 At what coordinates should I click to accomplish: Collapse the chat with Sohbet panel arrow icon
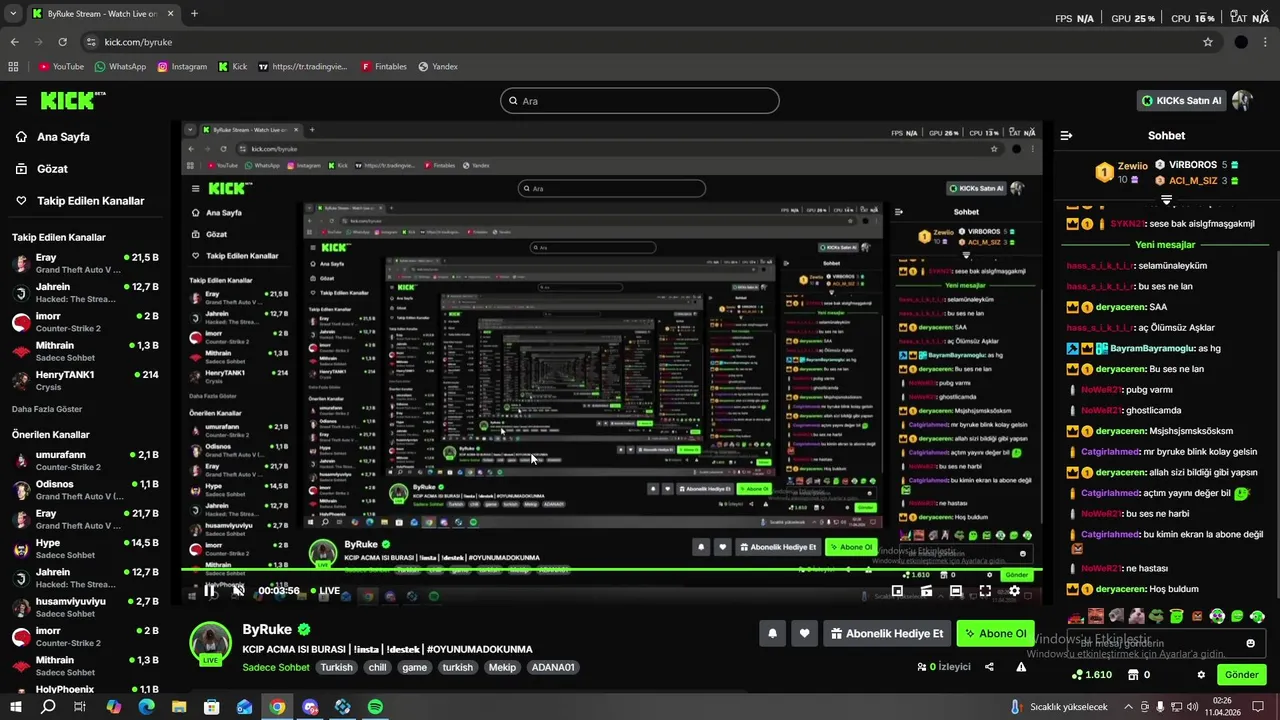click(1066, 135)
